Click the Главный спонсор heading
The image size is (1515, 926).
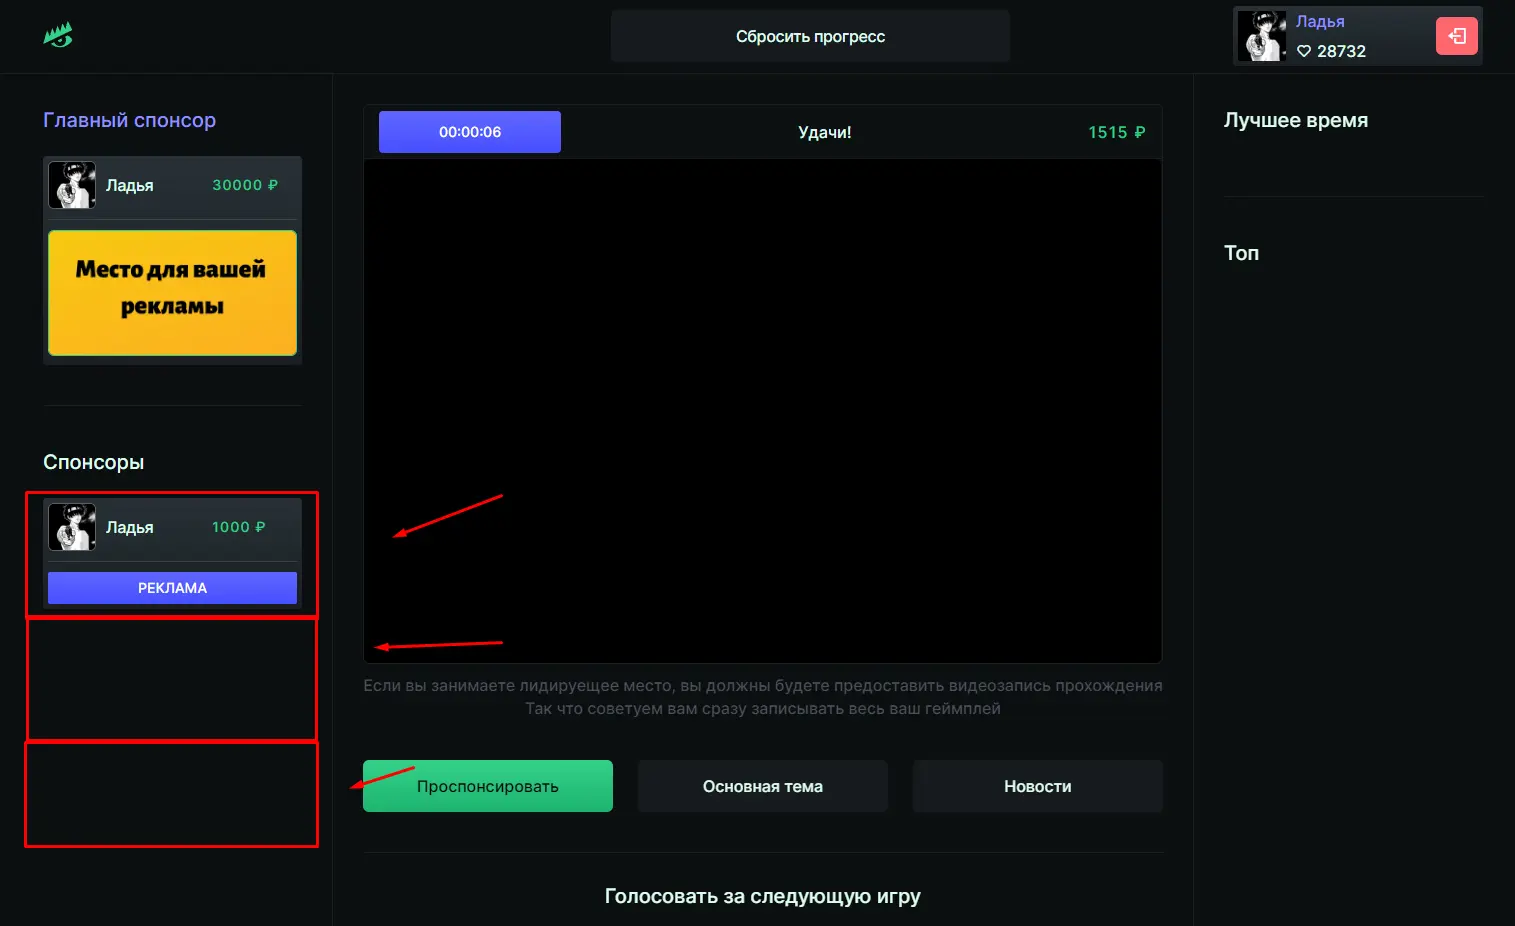[x=129, y=120]
